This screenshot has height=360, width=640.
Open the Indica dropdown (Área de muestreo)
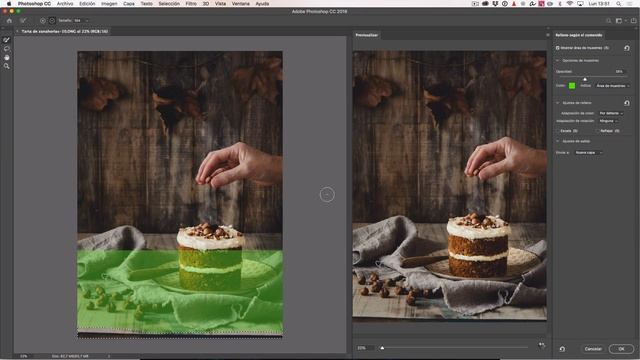click(612, 86)
